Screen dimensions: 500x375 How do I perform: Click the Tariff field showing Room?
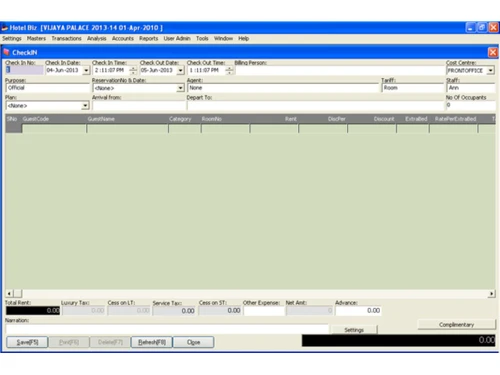pos(413,88)
